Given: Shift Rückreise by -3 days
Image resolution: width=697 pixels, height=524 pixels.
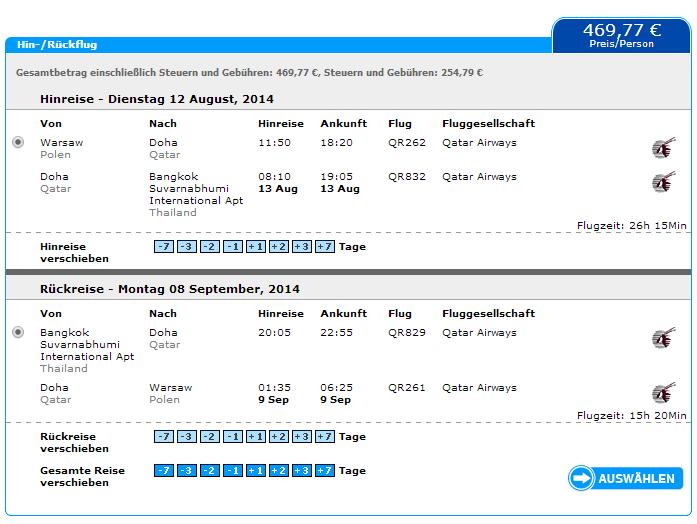Looking at the screenshot, I should (x=187, y=436).
